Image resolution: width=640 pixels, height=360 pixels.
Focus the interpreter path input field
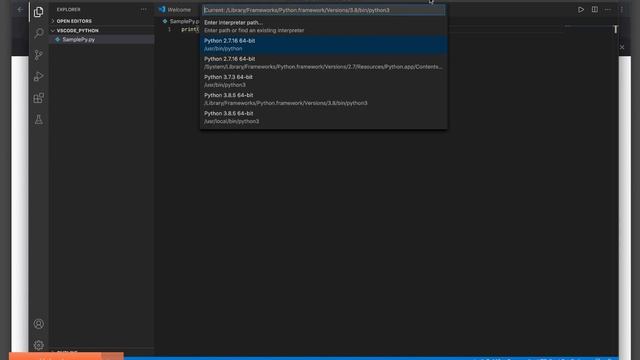(x=324, y=10)
